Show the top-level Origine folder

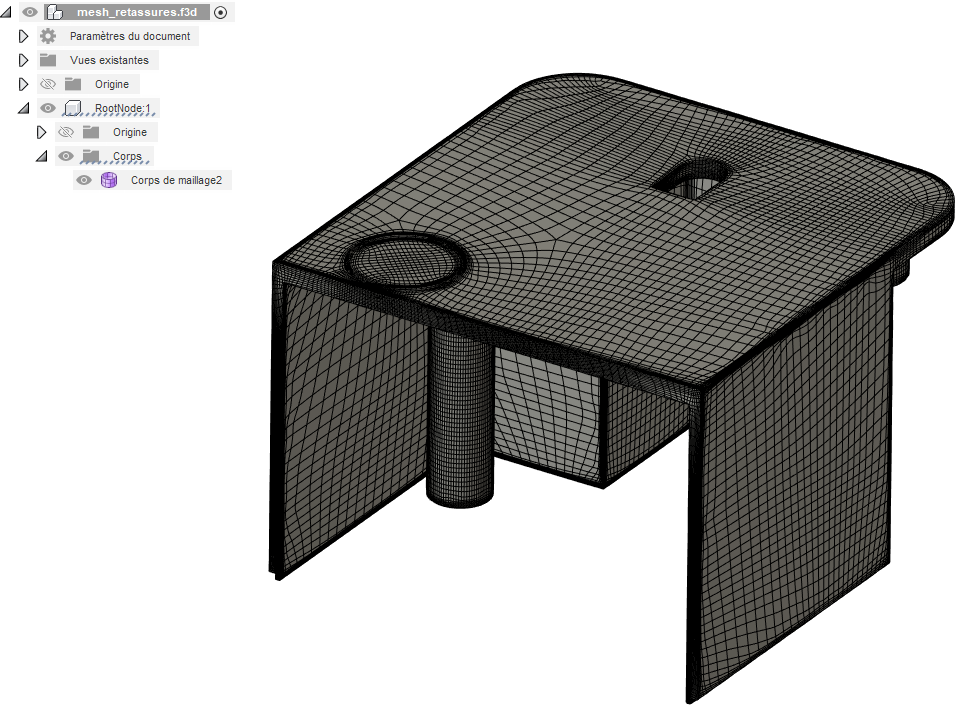pyautogui.click(x=48, y=84)
